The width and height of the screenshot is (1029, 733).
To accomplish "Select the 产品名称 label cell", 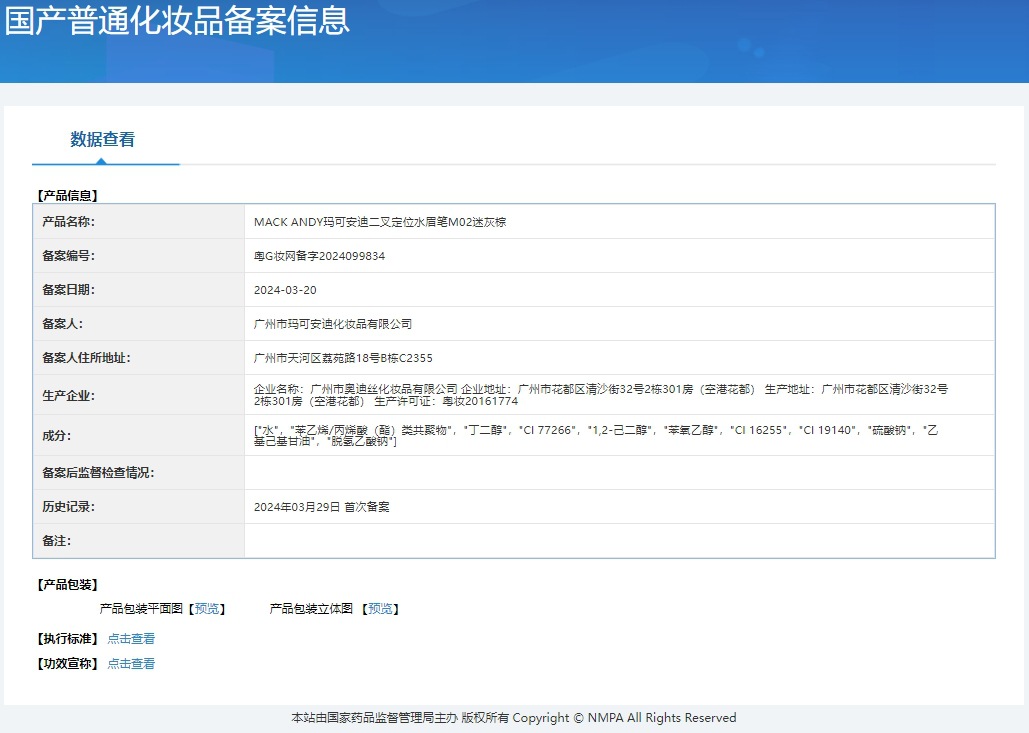I will coord(138,222).
